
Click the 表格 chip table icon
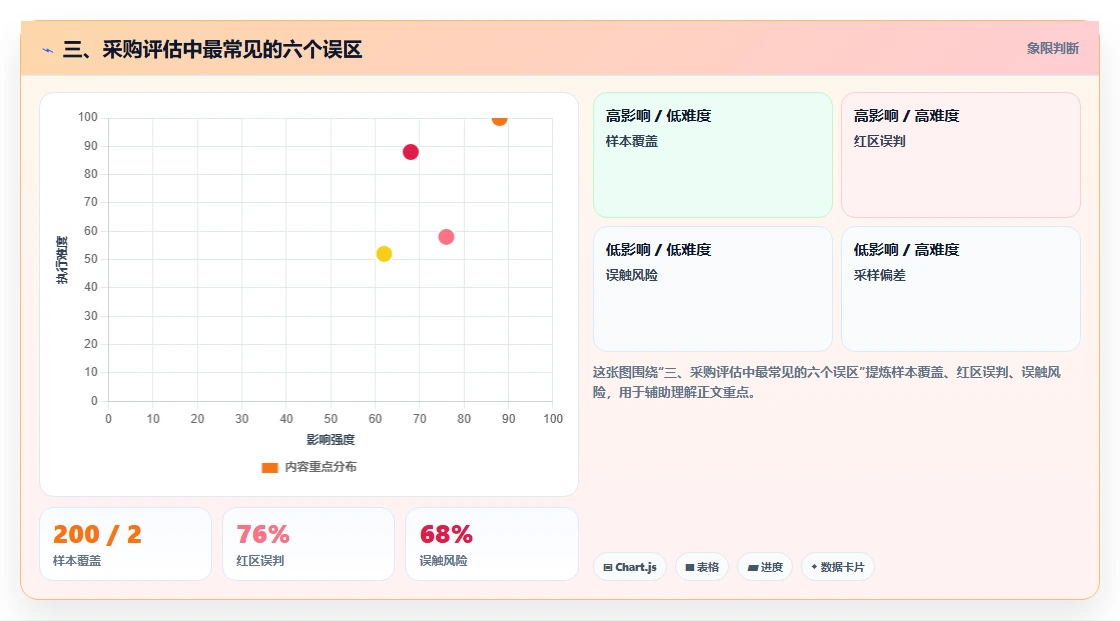click(690, 567)
